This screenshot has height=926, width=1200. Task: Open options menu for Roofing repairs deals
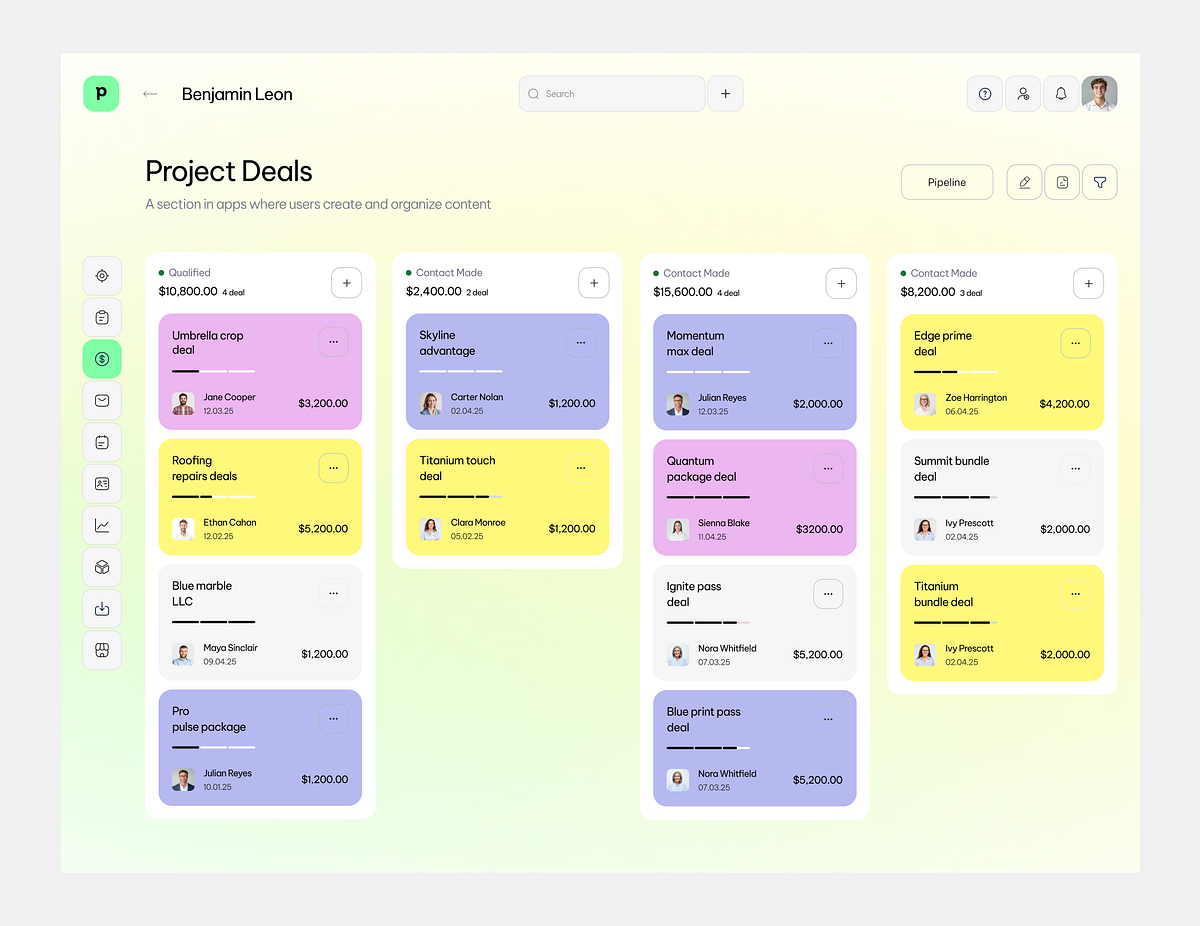point(333,468)
